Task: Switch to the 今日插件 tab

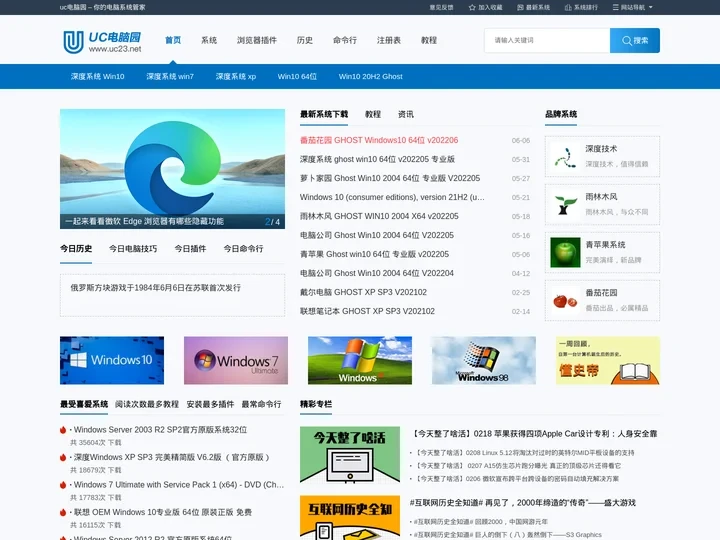Action: pyautogui.click(x=190, y=249)
